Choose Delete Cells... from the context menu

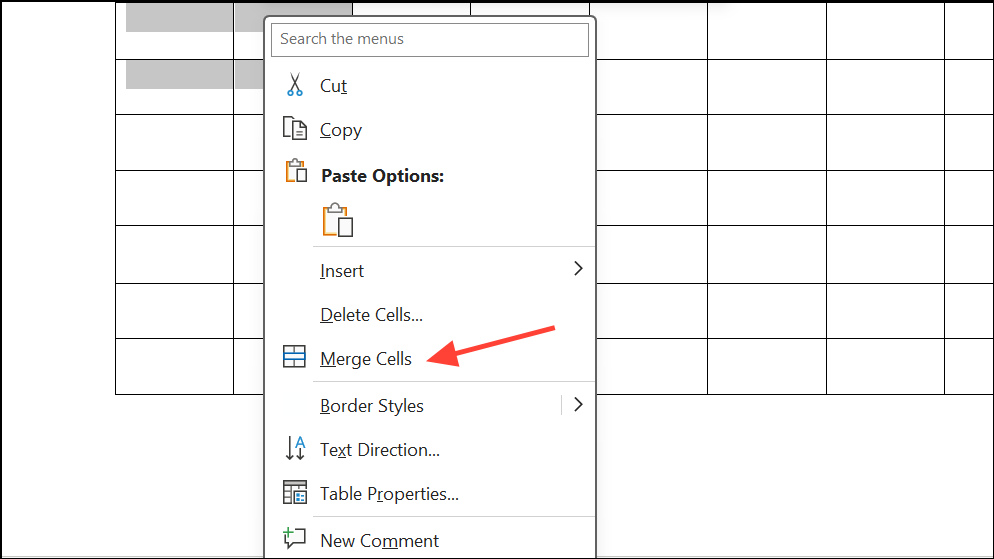[x=371, y=315]
